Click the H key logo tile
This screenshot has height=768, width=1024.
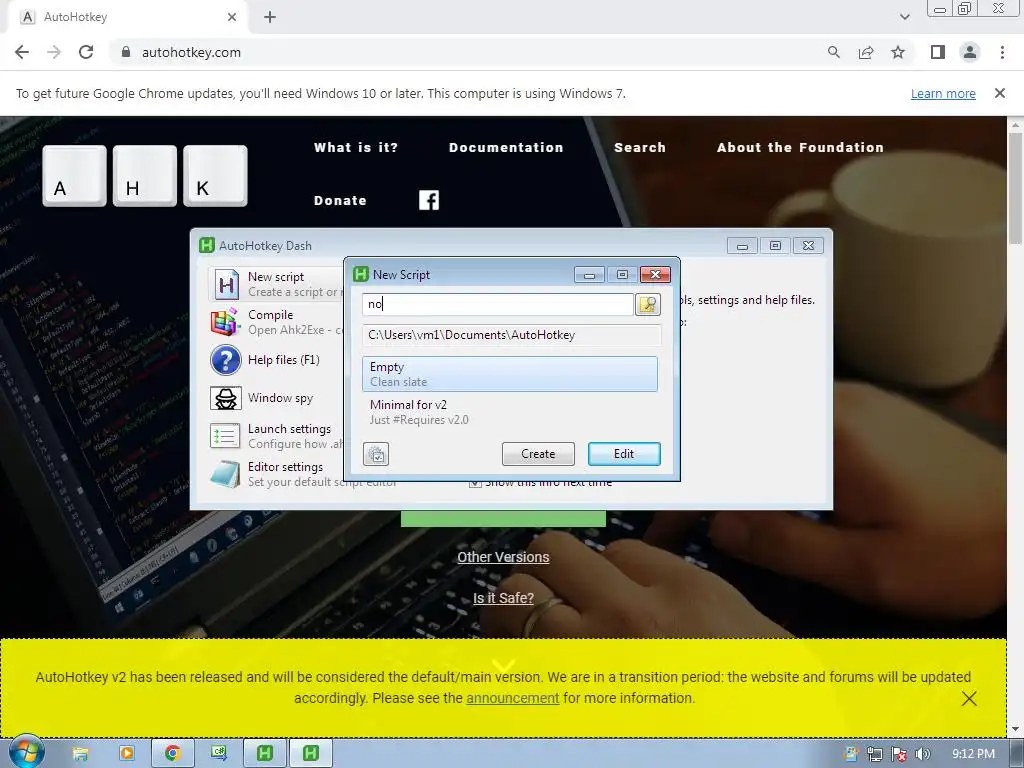pos(145,176)
